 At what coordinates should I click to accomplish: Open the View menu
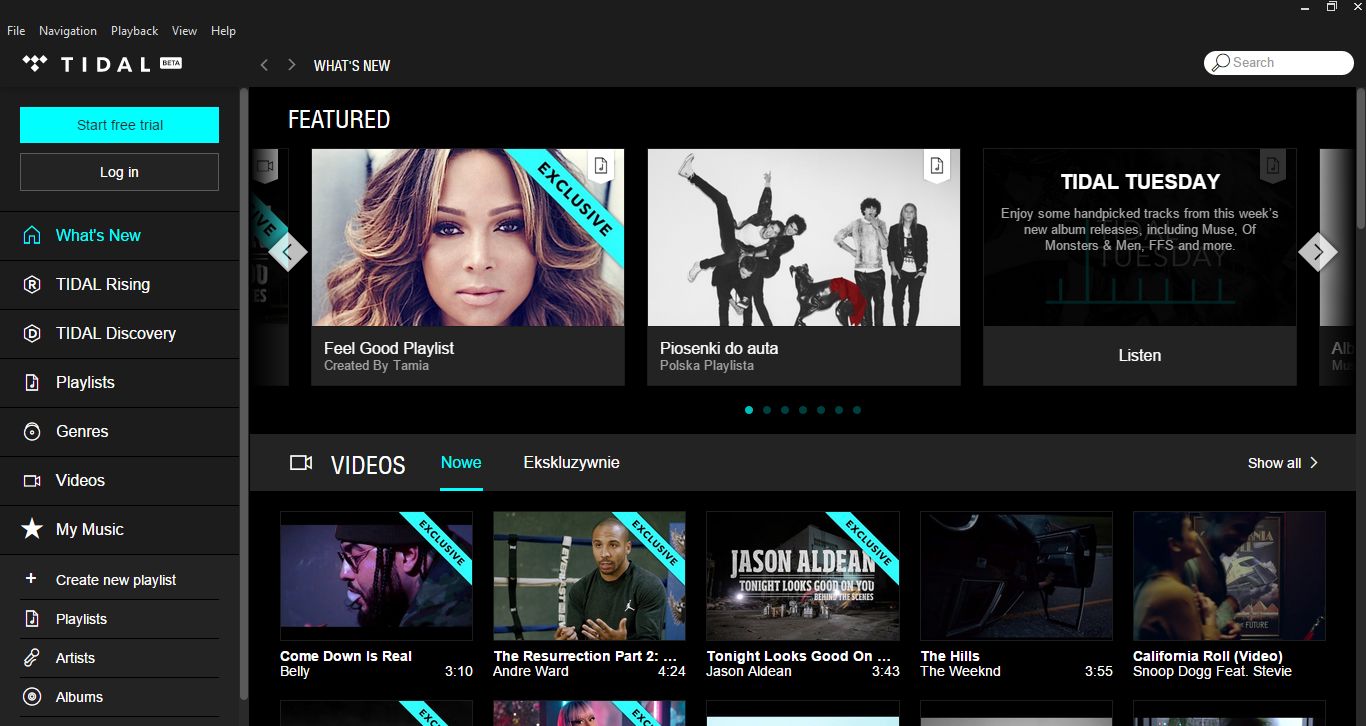[x=184, y=31]
